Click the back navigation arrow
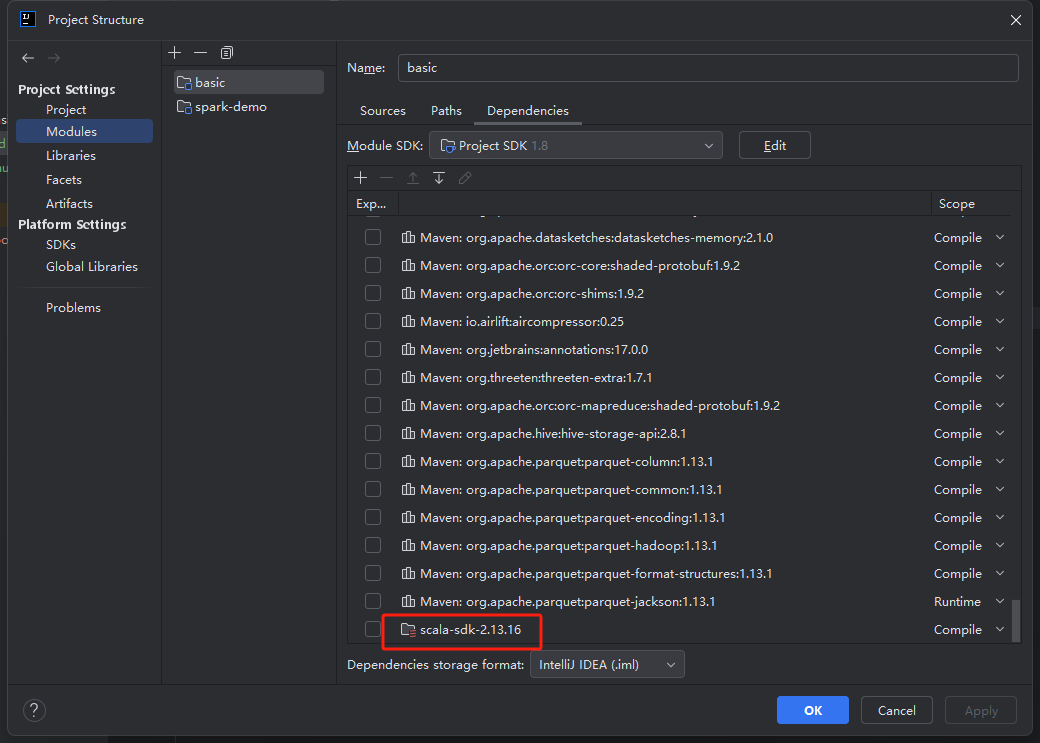Screen dimensions: 1040x743 28,58
